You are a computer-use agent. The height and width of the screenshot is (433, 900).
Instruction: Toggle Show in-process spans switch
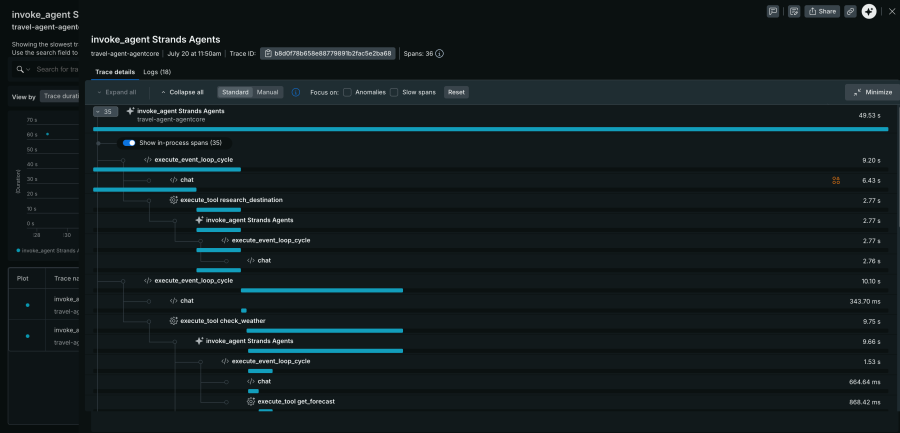tap(129, 142)
